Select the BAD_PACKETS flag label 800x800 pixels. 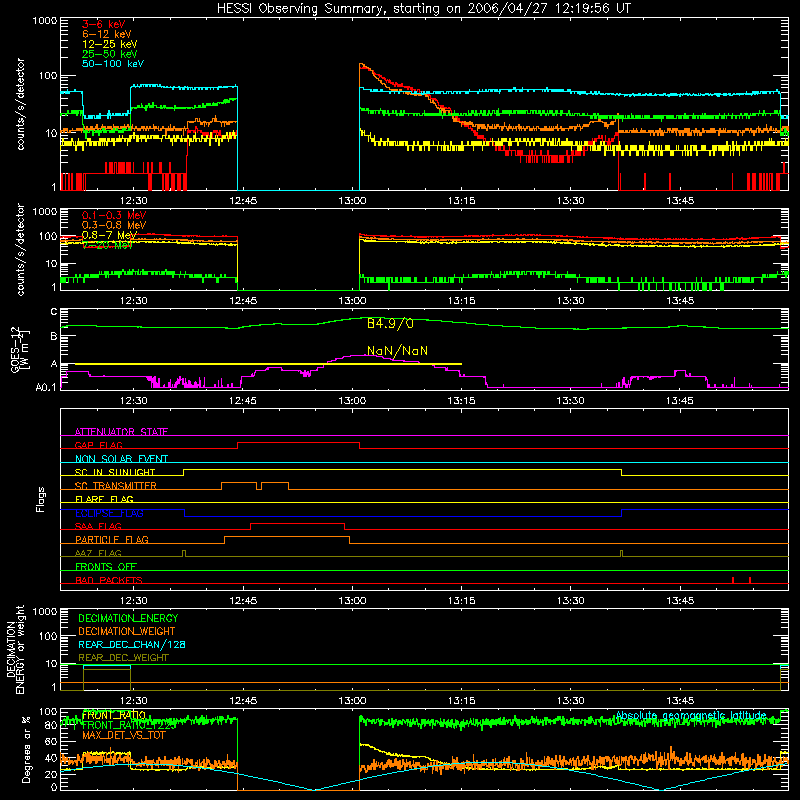coord(109,580)
